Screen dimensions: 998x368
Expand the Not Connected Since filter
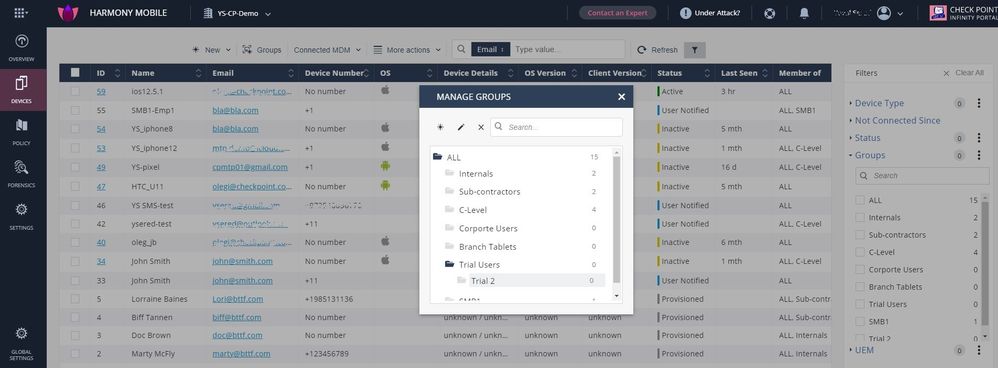(897, 120)
